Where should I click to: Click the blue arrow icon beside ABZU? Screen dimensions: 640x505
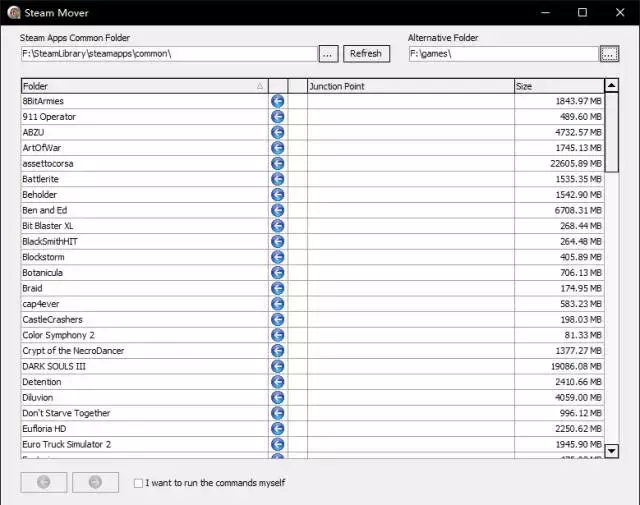278,132
